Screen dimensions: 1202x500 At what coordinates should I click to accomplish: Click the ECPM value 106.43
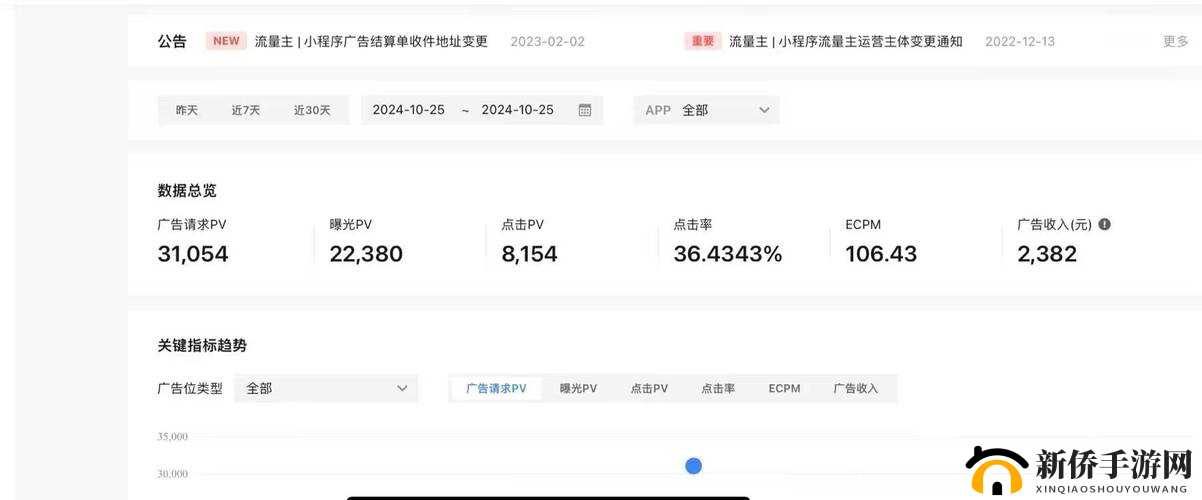(881, 254)
